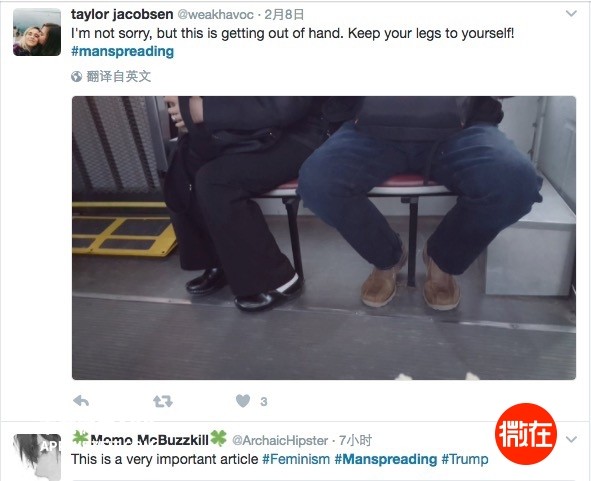591x481 pixels.
Task: View the 翻译自英文 translation
Action: [119, 77]
